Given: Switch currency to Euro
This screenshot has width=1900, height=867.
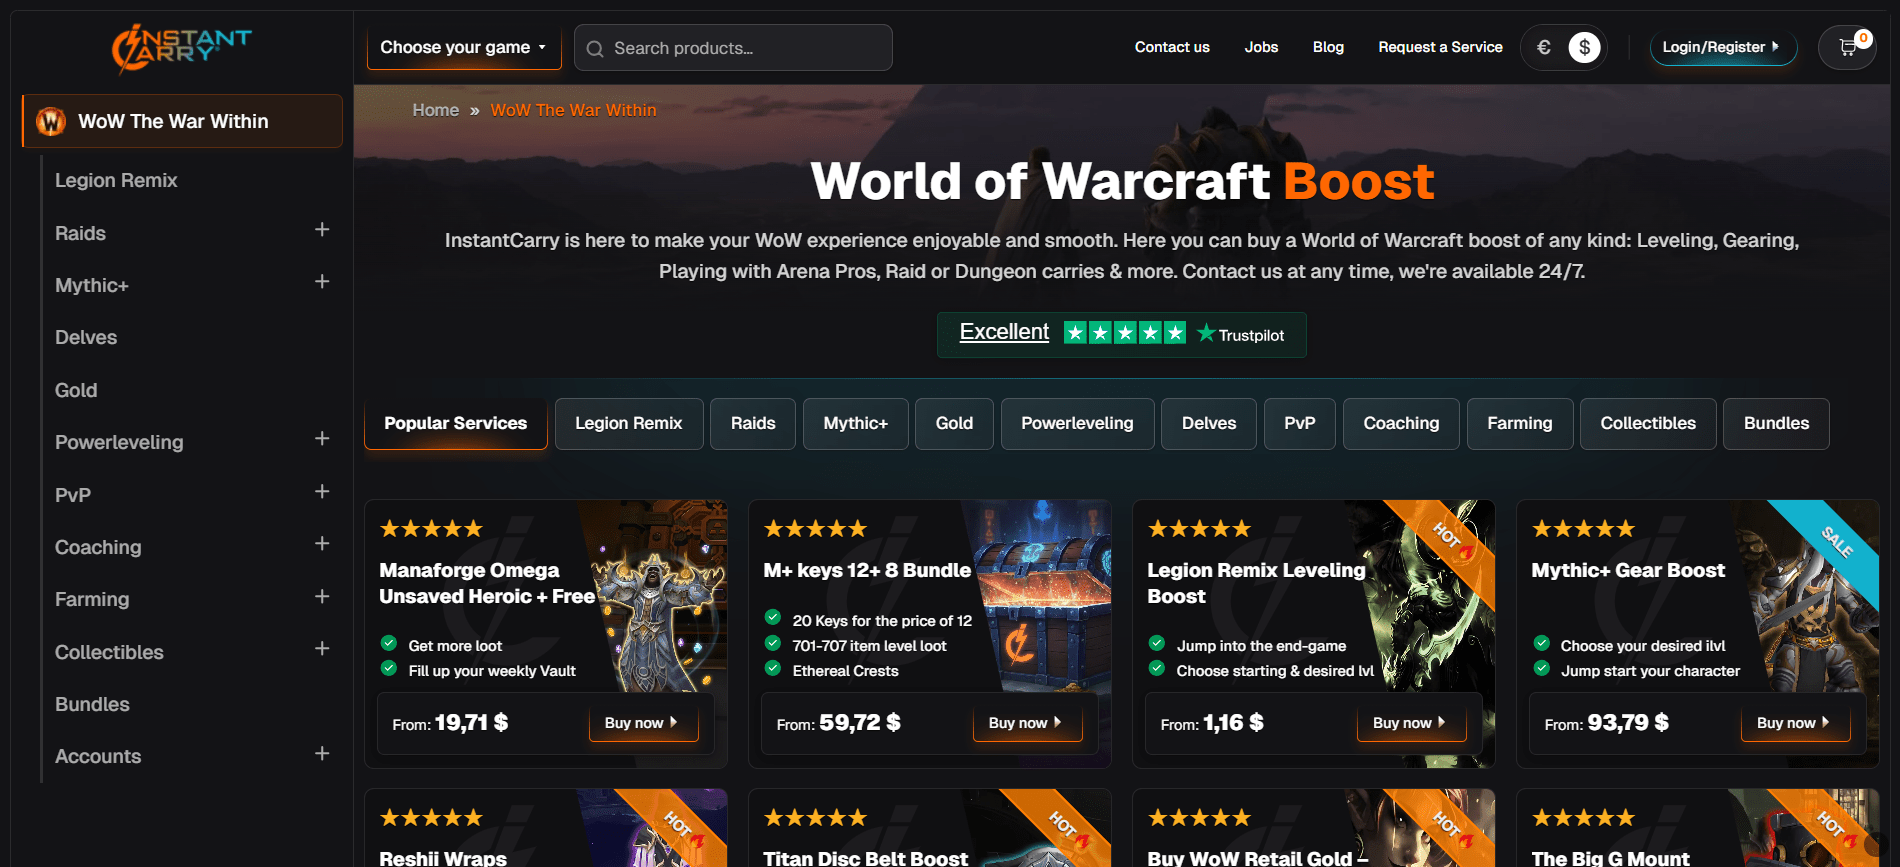Looking at the screenshot, I should [1544, 47].
